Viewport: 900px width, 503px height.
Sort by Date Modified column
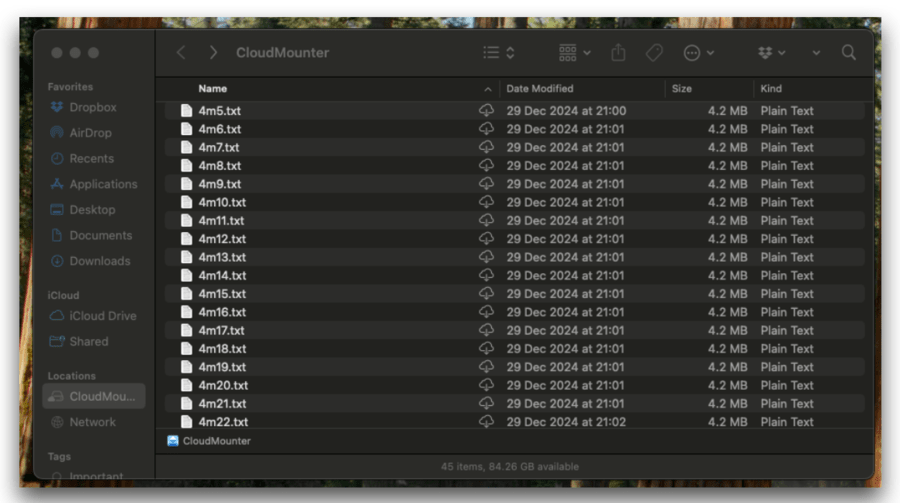click(540, 89)
